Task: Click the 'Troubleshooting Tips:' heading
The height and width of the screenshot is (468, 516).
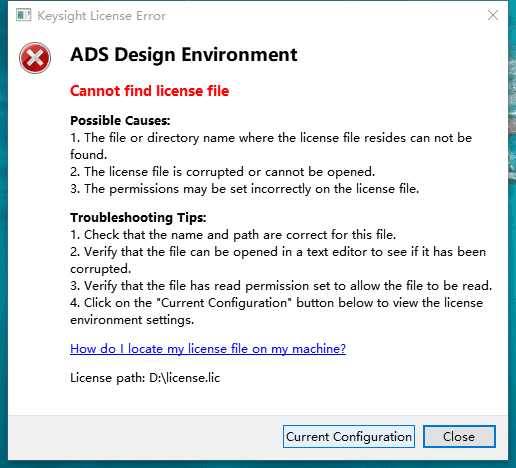Action: 138,217
